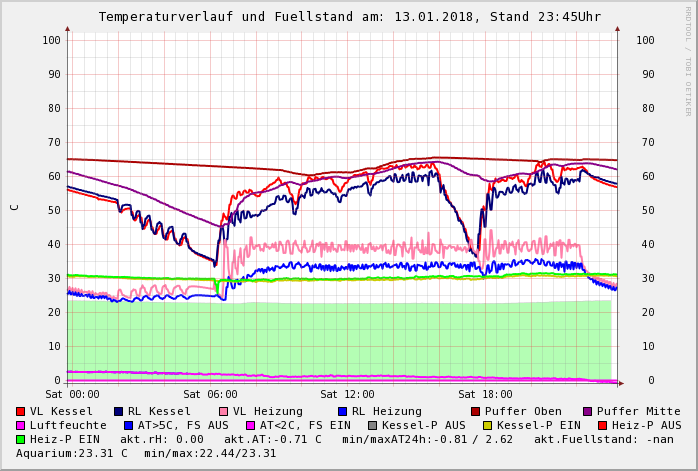The image size is (698, 471).
Task: Click the dark blue RL Kessel swatch
Action: point(119,411)
